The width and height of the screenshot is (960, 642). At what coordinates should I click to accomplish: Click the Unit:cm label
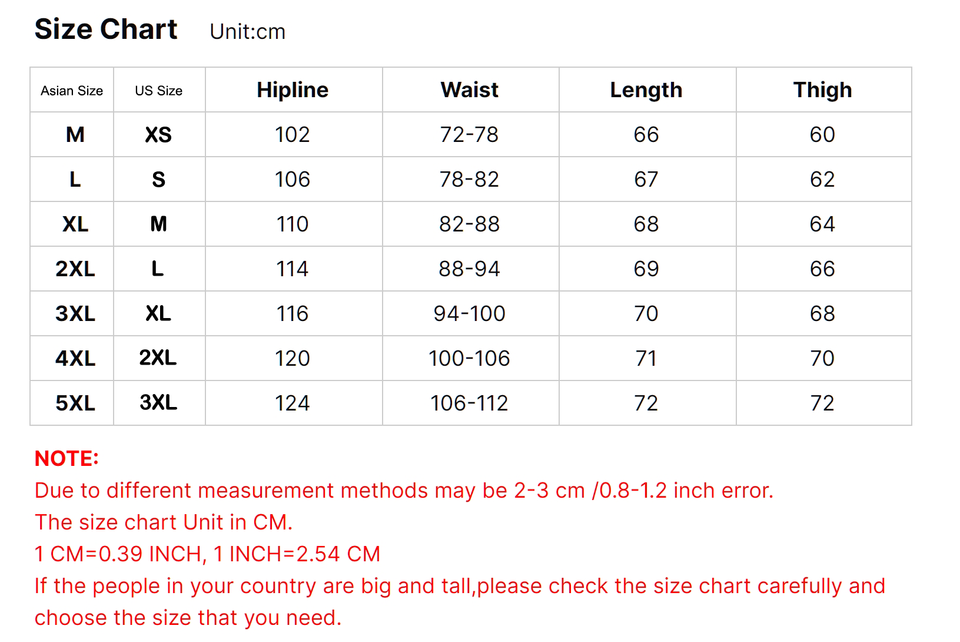click(x=247, y=32)
